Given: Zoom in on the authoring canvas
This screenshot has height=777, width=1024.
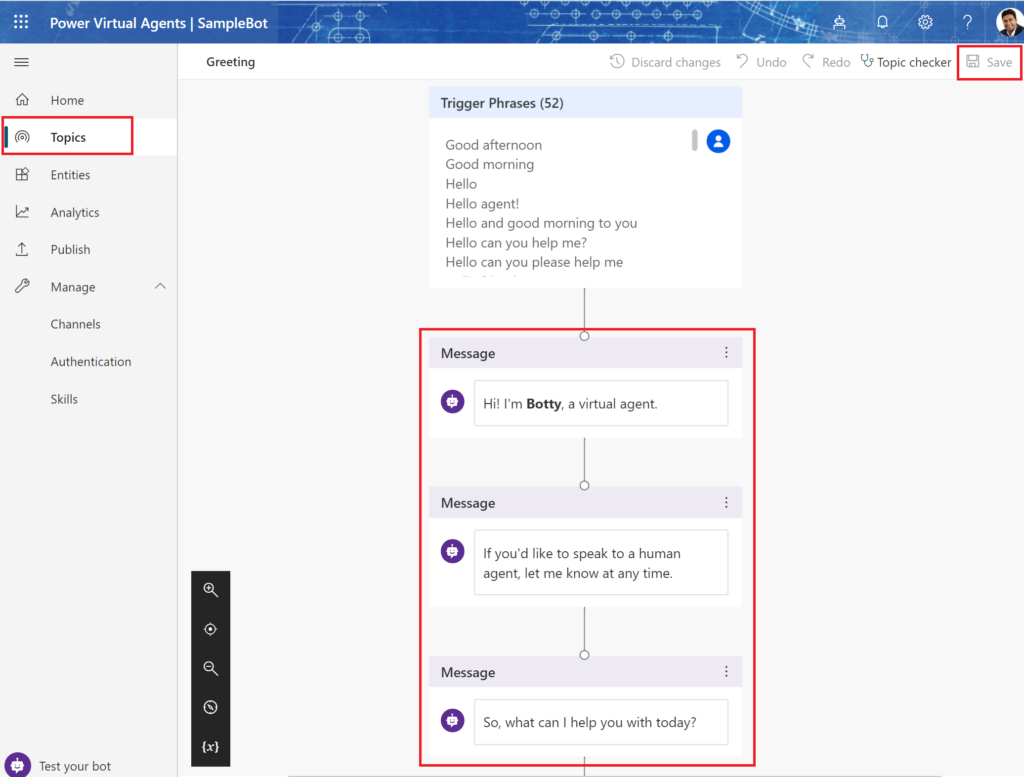Looking at the screenshot, I should coord(210,589).
